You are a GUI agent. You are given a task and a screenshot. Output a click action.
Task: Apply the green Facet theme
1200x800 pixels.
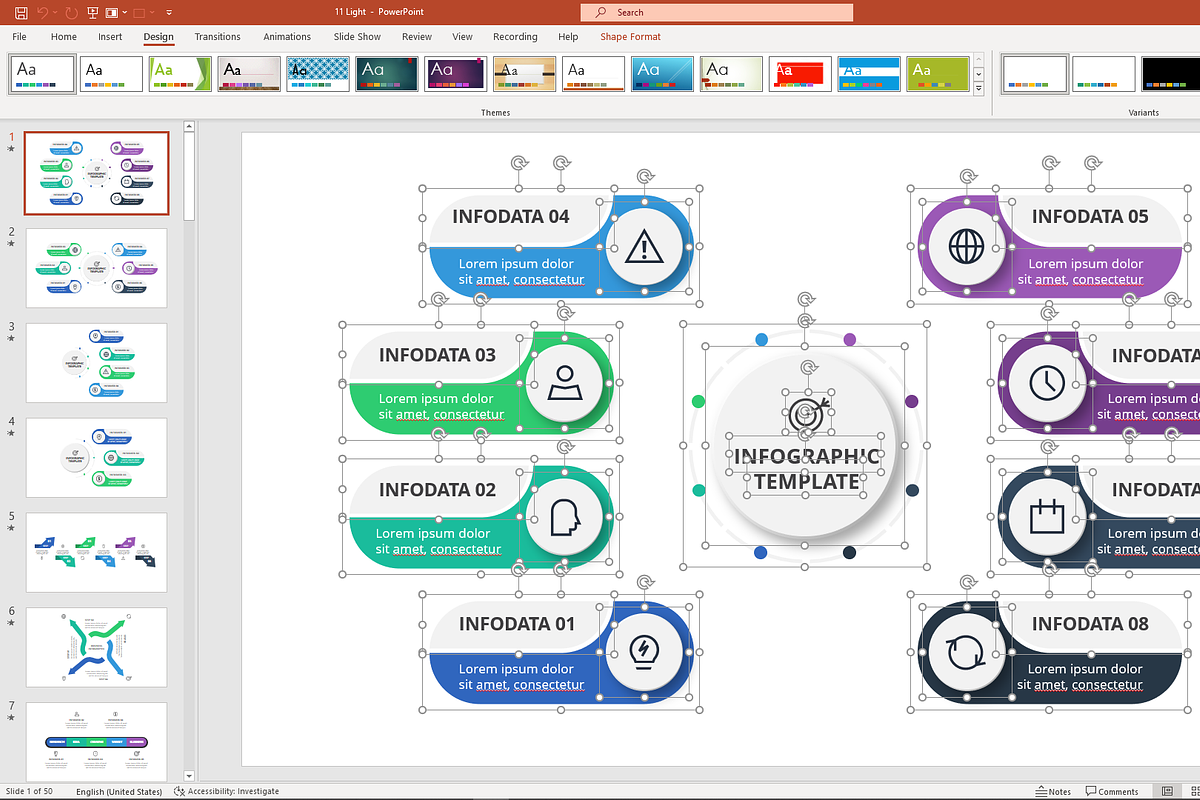(x=180, y=74)
